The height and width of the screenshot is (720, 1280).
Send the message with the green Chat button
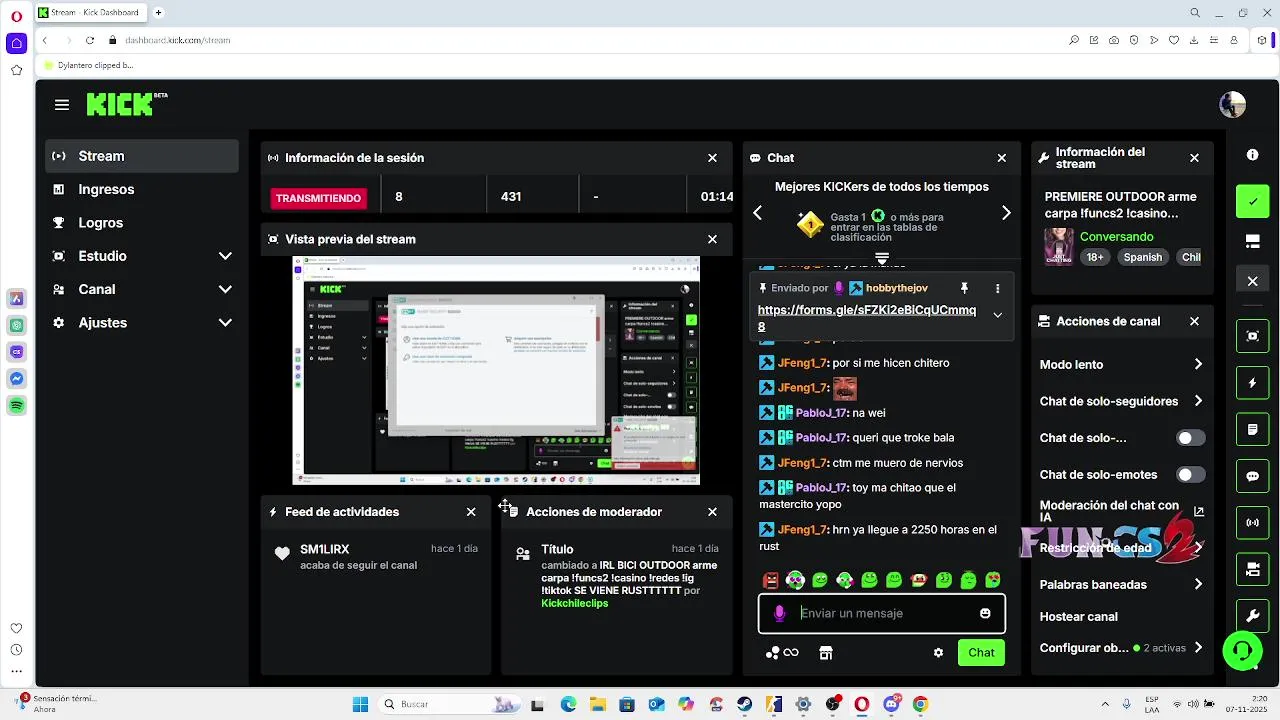pos(981,653)
